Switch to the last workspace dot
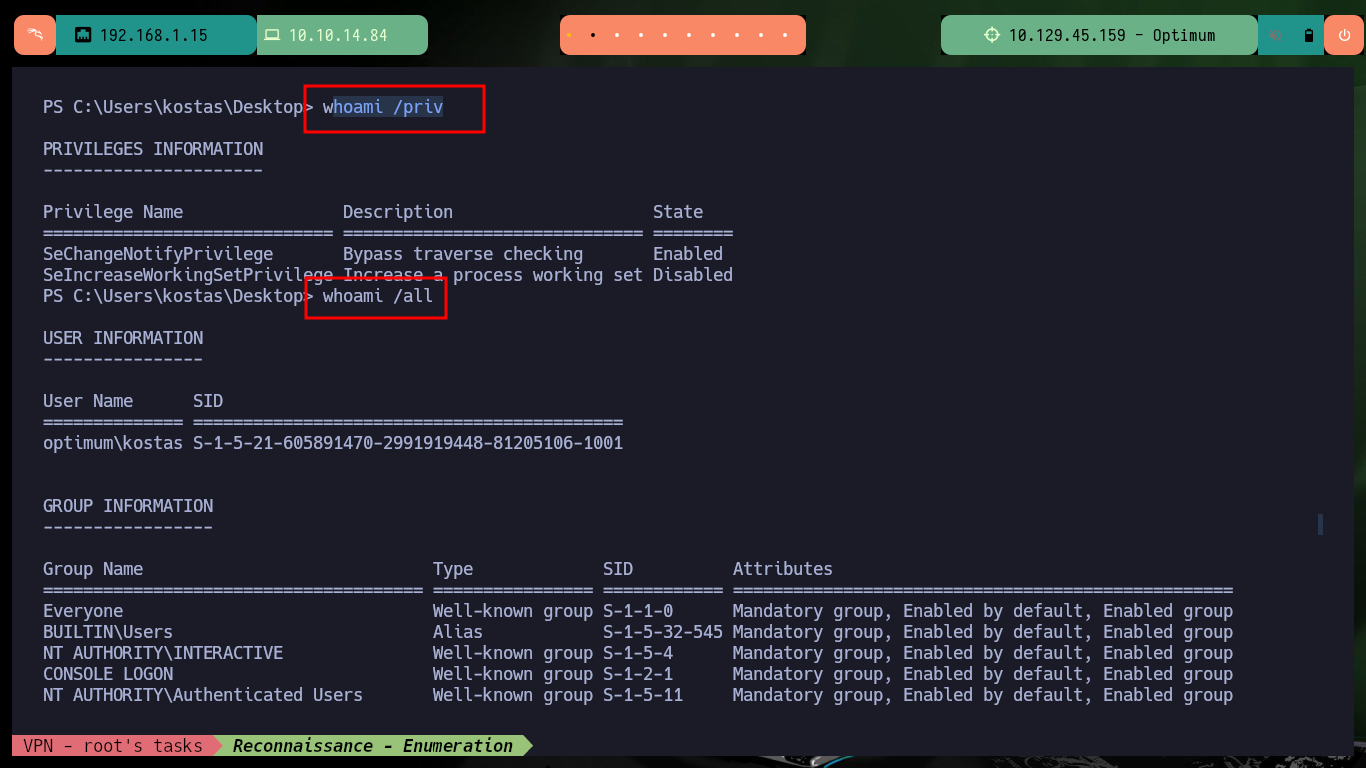This screenshot has height=768, width=1366. 787,35
